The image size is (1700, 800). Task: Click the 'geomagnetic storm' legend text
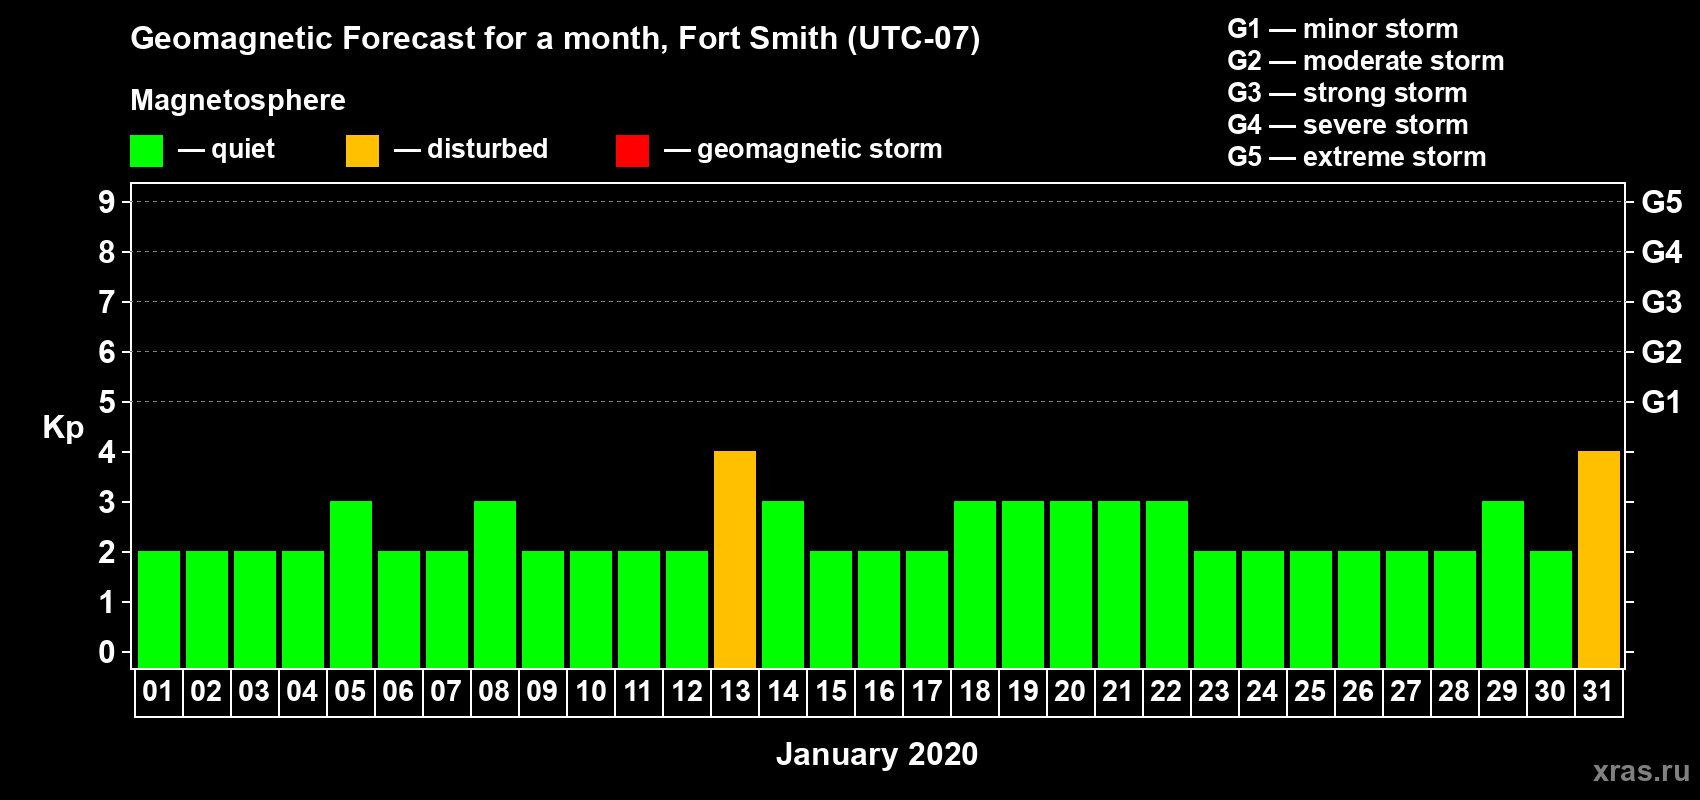[820, 149]
